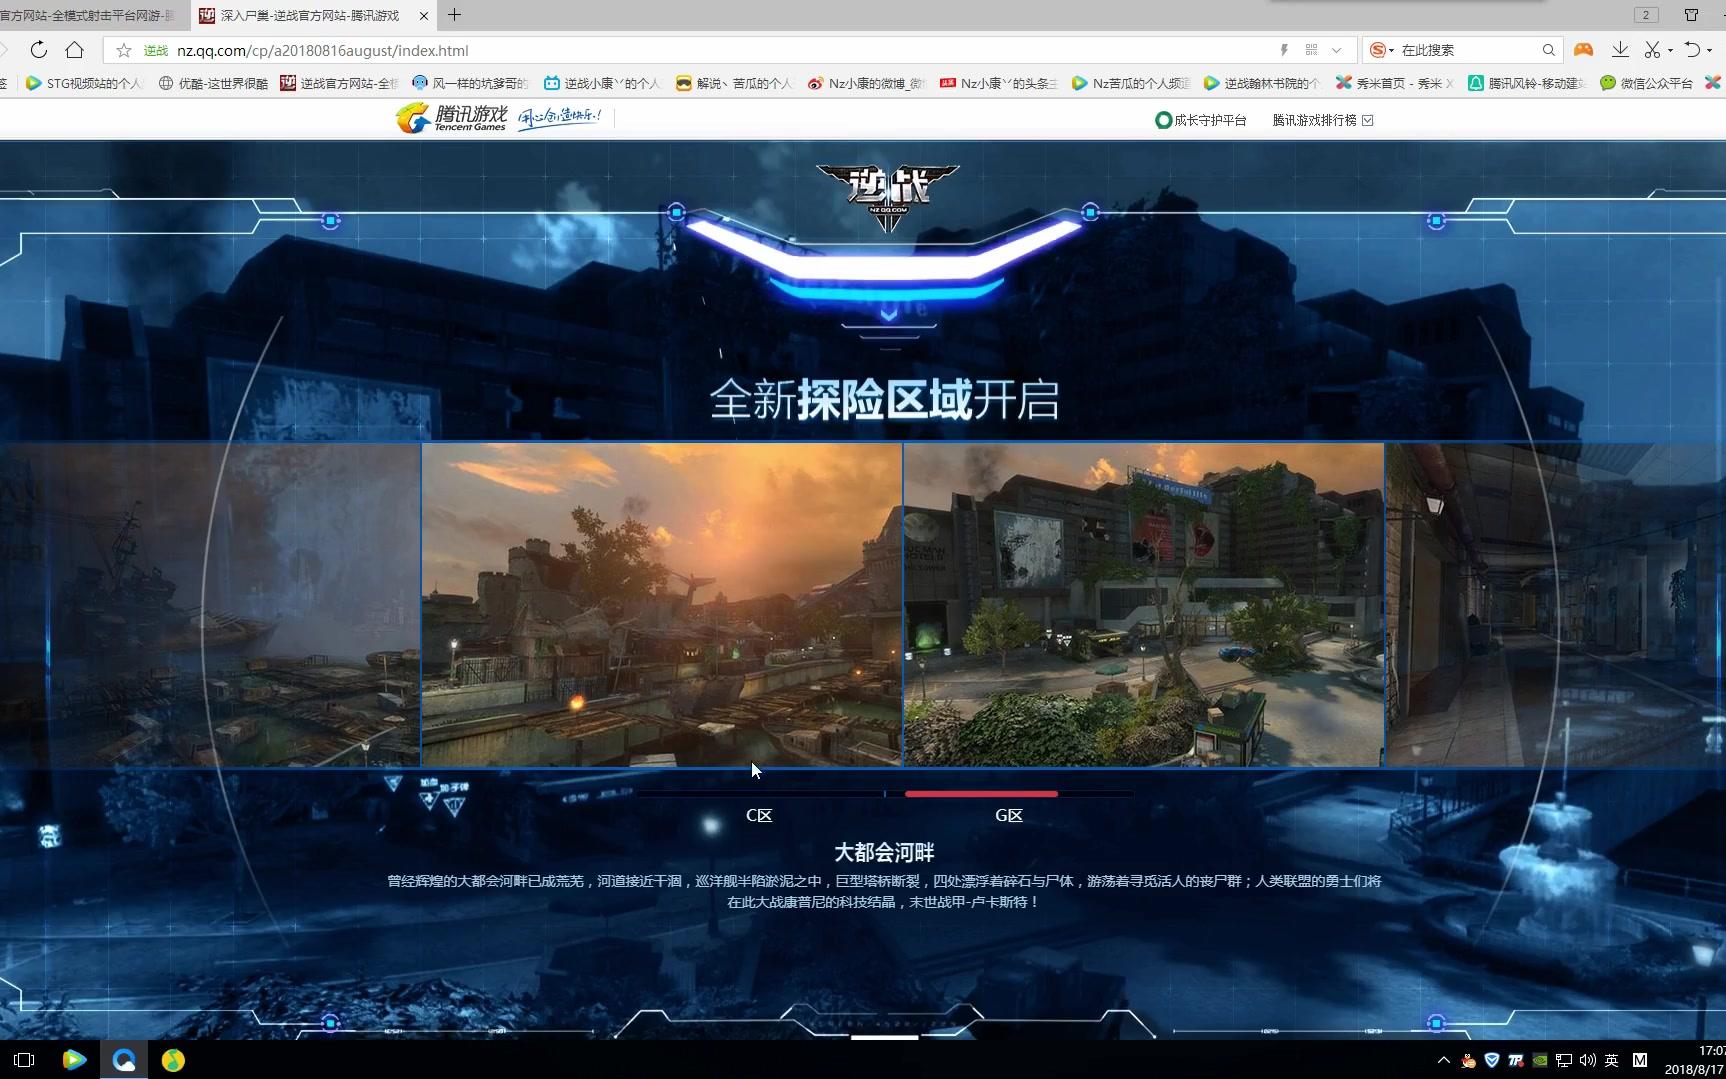
Task: Bookmark this page with the star icon
Action: 124,50
